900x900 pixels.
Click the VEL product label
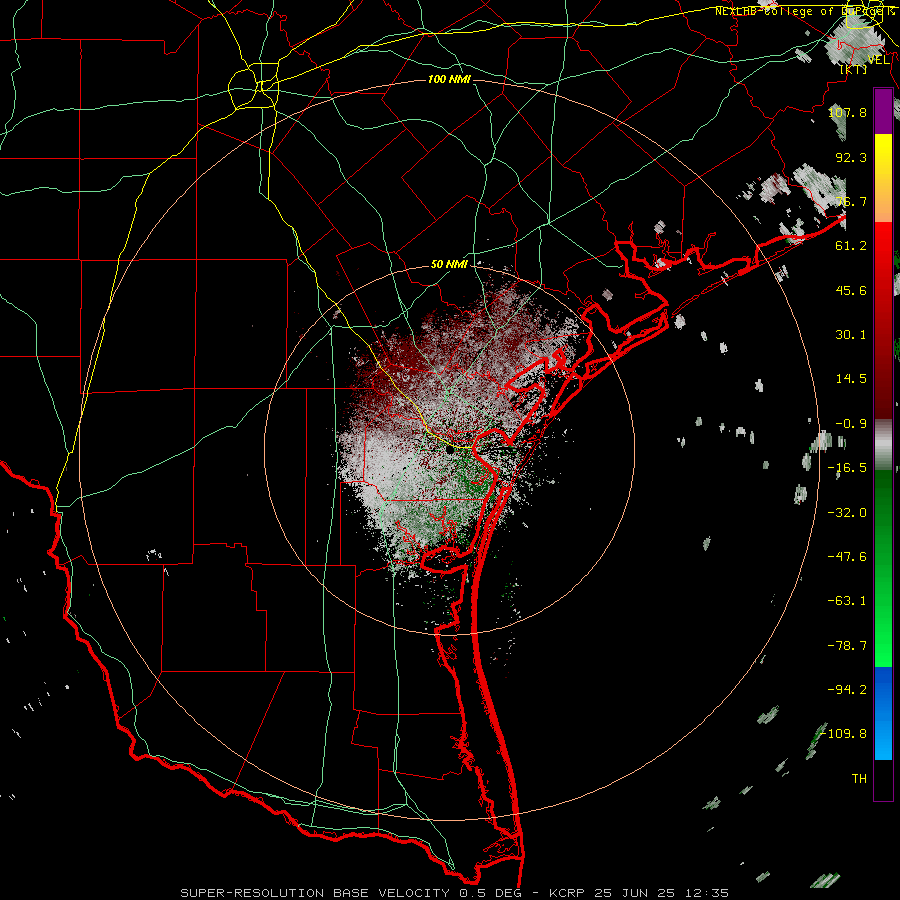(x=879, y=60)
